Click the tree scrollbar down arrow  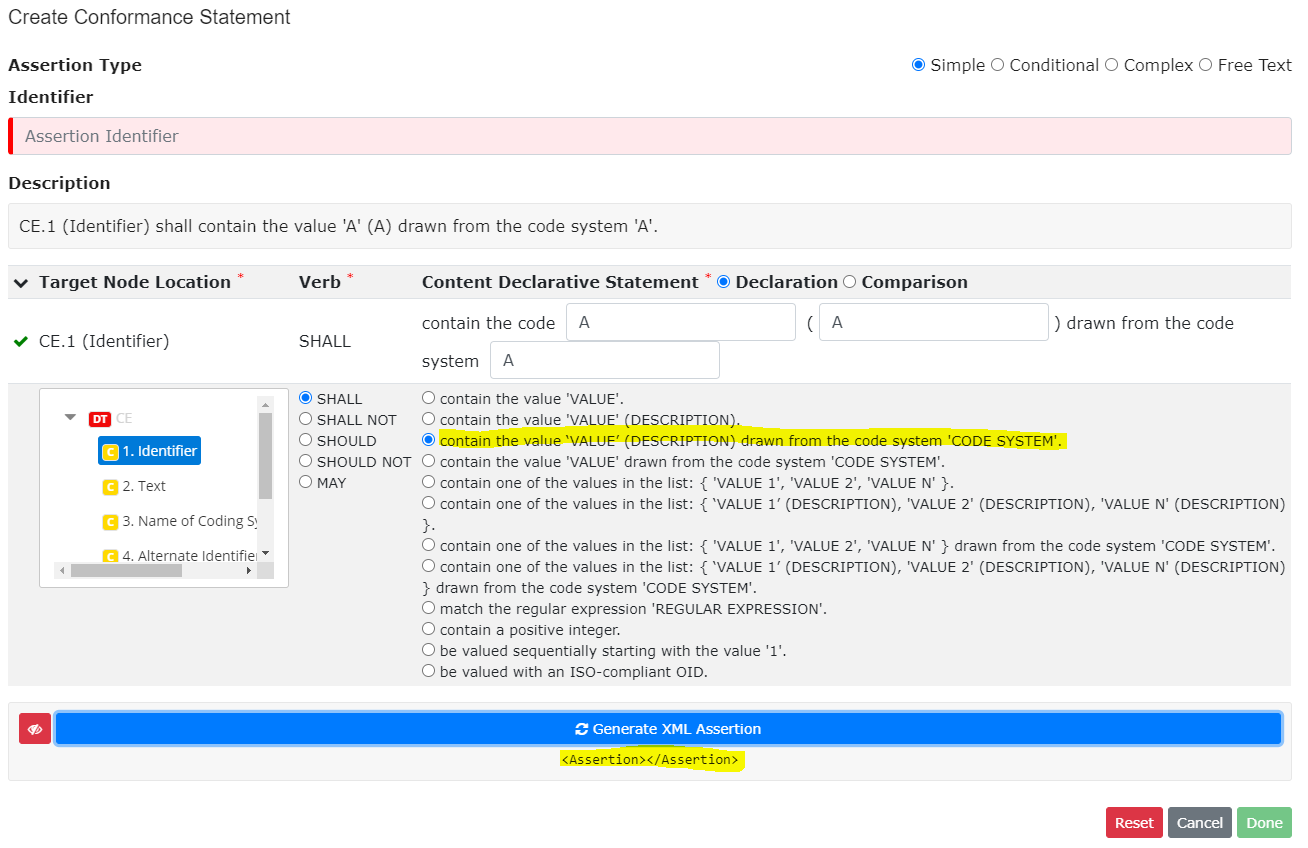pos(265,554)
